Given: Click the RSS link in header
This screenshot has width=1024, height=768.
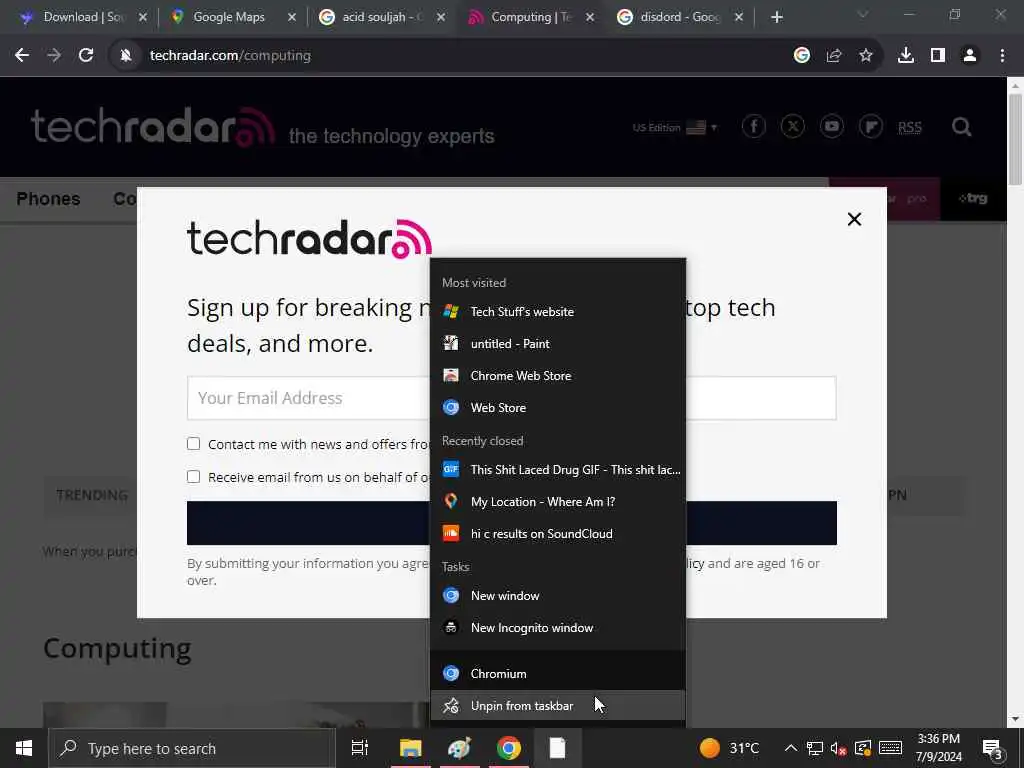Looking at the screenshot, I should 910,127.
